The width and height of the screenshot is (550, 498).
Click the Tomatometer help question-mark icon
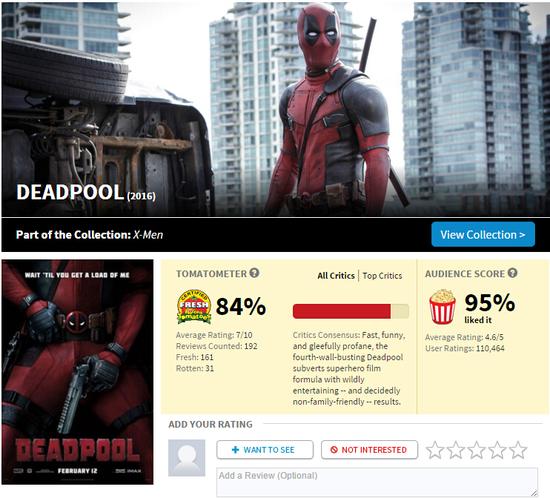pos(254,273)
